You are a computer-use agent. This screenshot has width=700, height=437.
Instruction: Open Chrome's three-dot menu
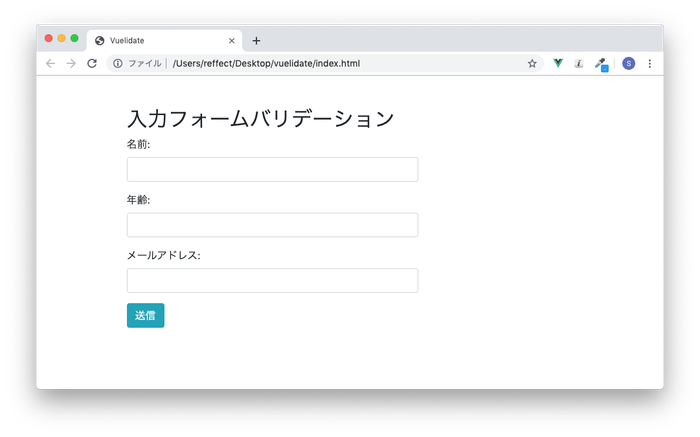(x=650, y=63)
